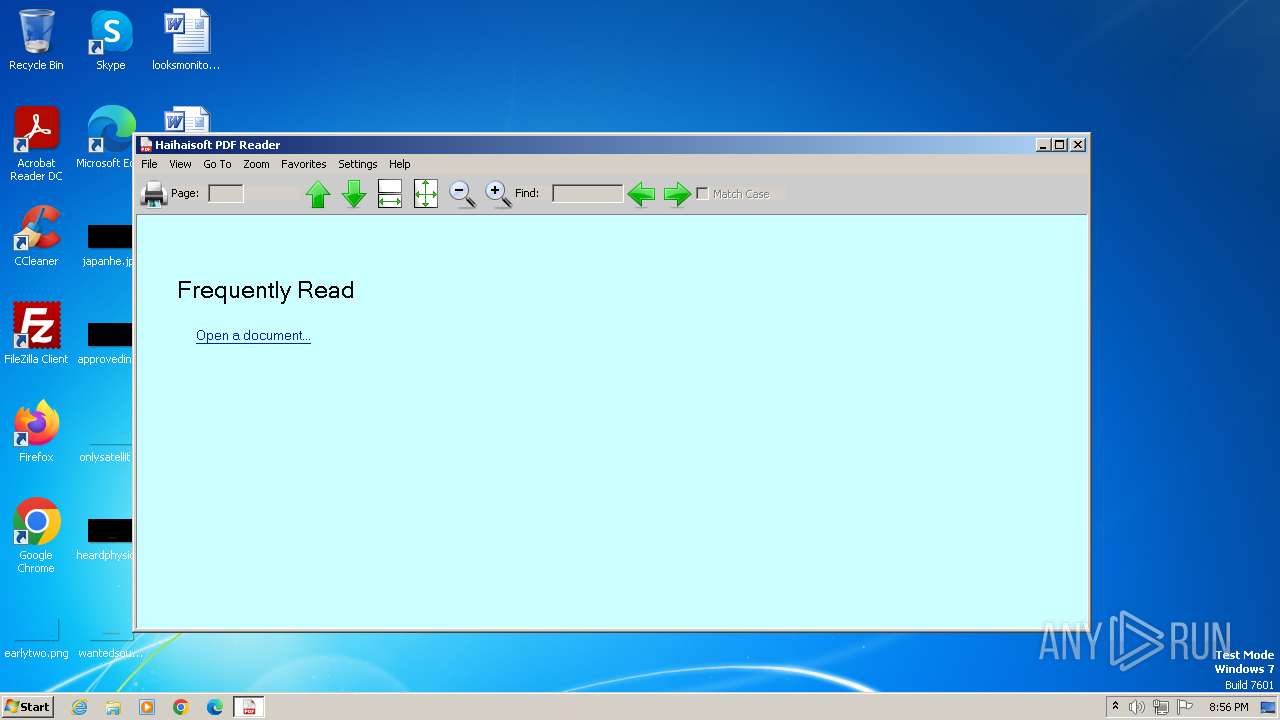The image size is (1280, 720).
Task: Select the Fit Width view icon
Action: coord(390,194)
